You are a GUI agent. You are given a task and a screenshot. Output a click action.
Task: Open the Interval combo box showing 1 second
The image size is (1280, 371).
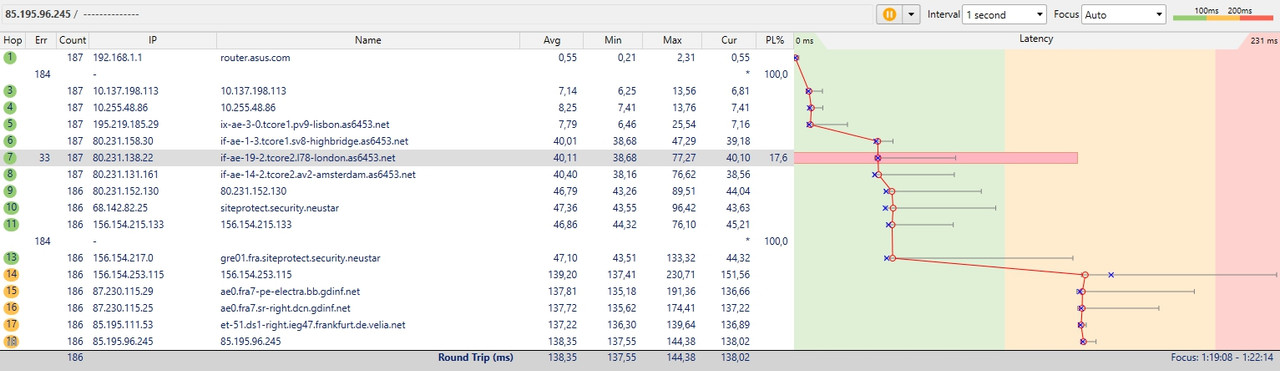[x=1003, y=15]
